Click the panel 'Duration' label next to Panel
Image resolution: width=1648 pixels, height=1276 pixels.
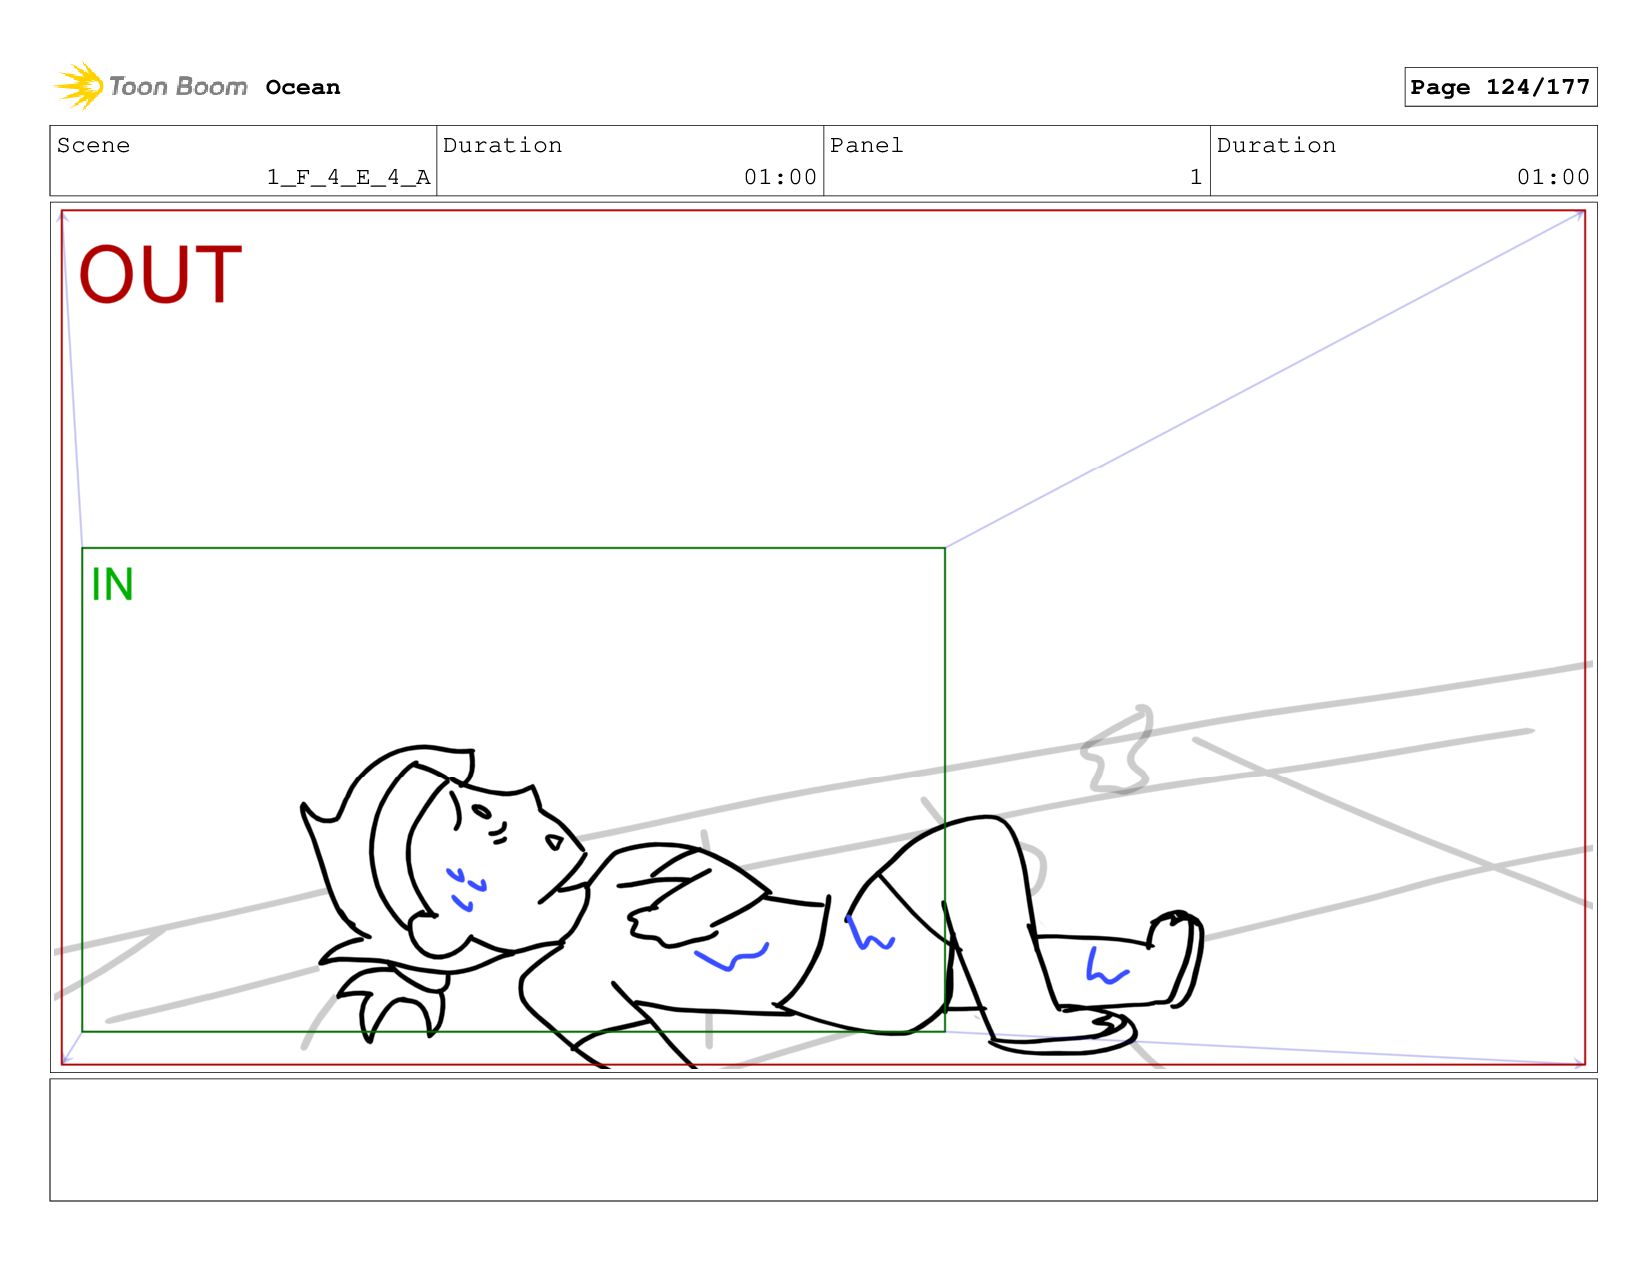[x=1276, y=145]
